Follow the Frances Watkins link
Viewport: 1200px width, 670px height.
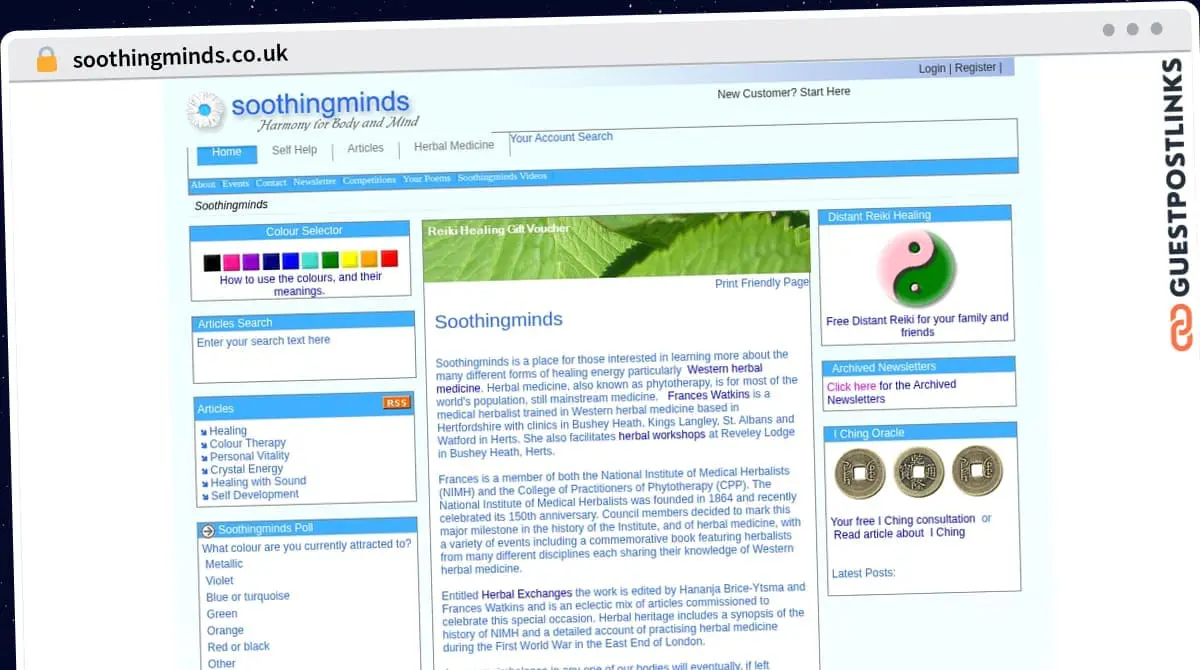708,395
